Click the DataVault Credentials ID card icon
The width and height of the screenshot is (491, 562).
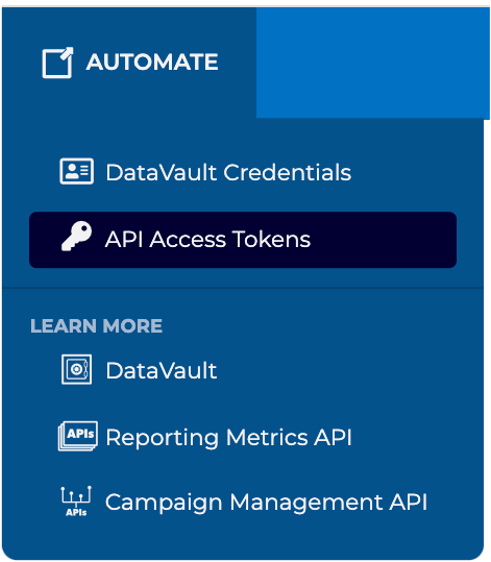[77, 171]
